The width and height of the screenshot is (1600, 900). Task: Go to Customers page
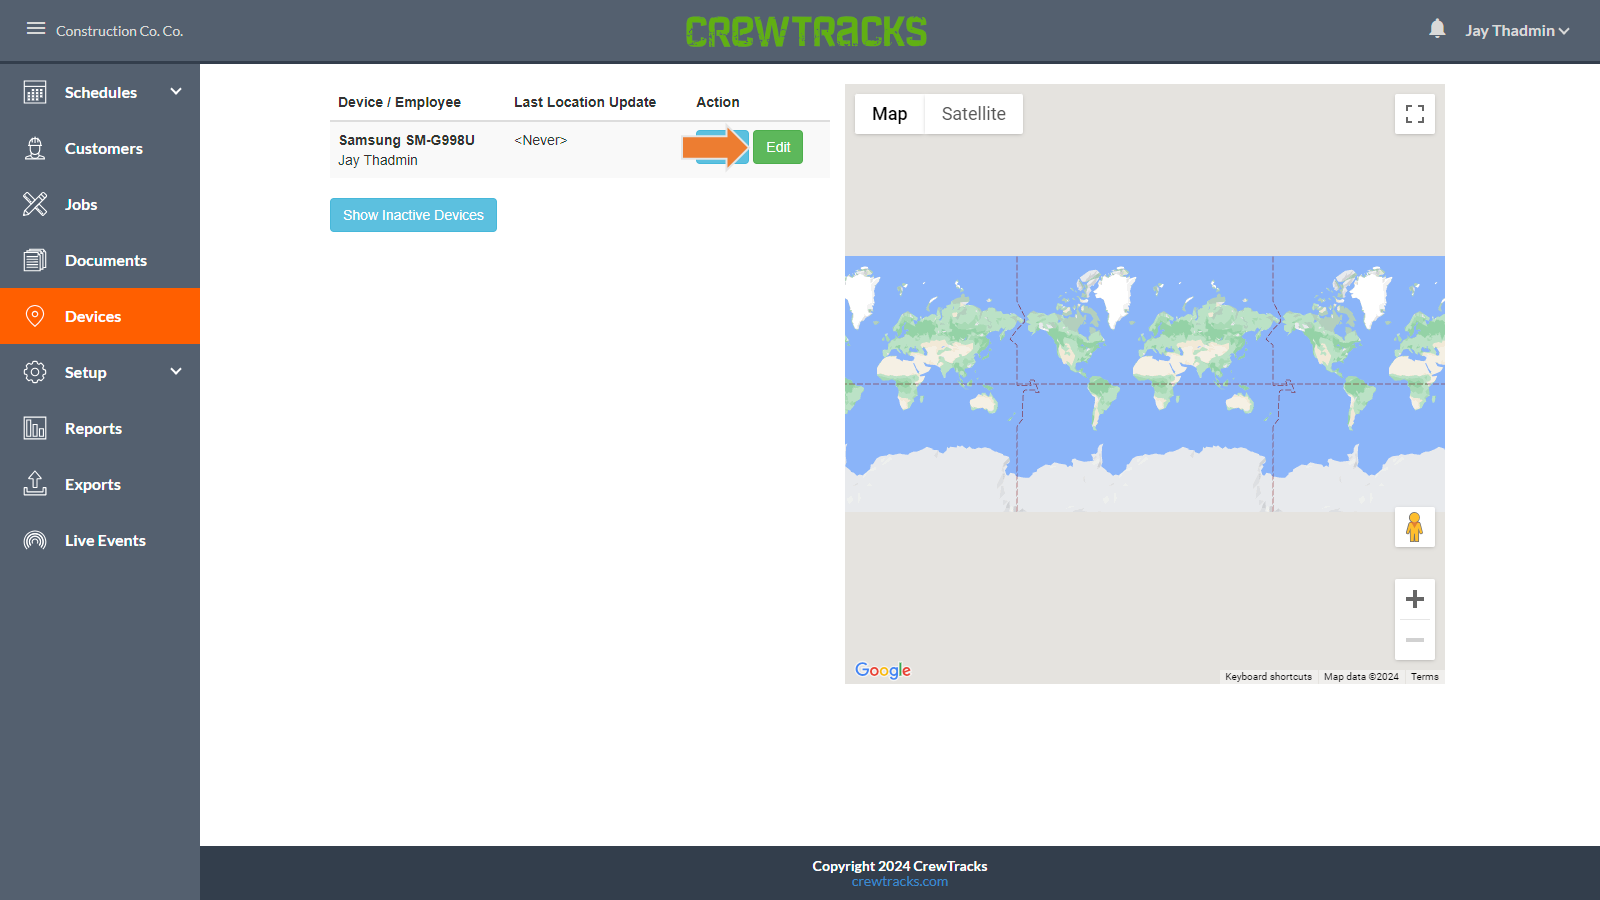(100, 148)
